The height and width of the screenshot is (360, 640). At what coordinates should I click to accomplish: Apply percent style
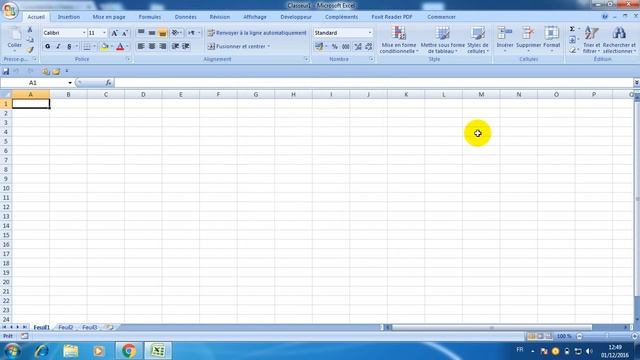coord(335,47)
